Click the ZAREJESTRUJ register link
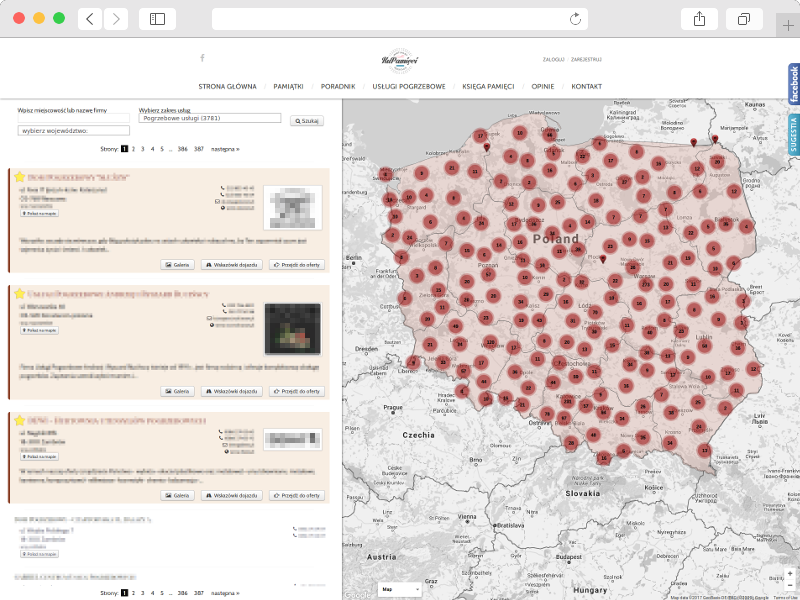The image size is (800, 600). pos(586,60)
